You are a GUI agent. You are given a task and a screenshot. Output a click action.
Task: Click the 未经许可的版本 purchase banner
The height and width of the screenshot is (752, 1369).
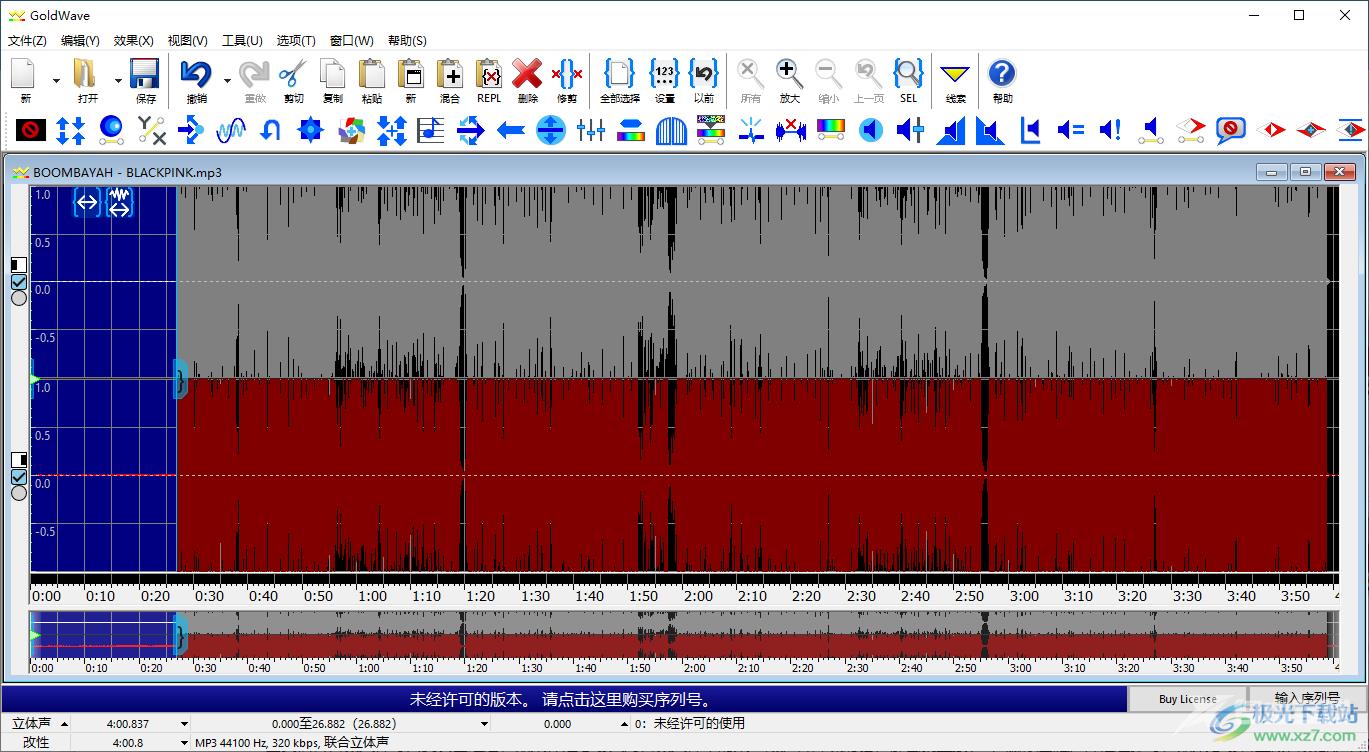pos(564,699)
